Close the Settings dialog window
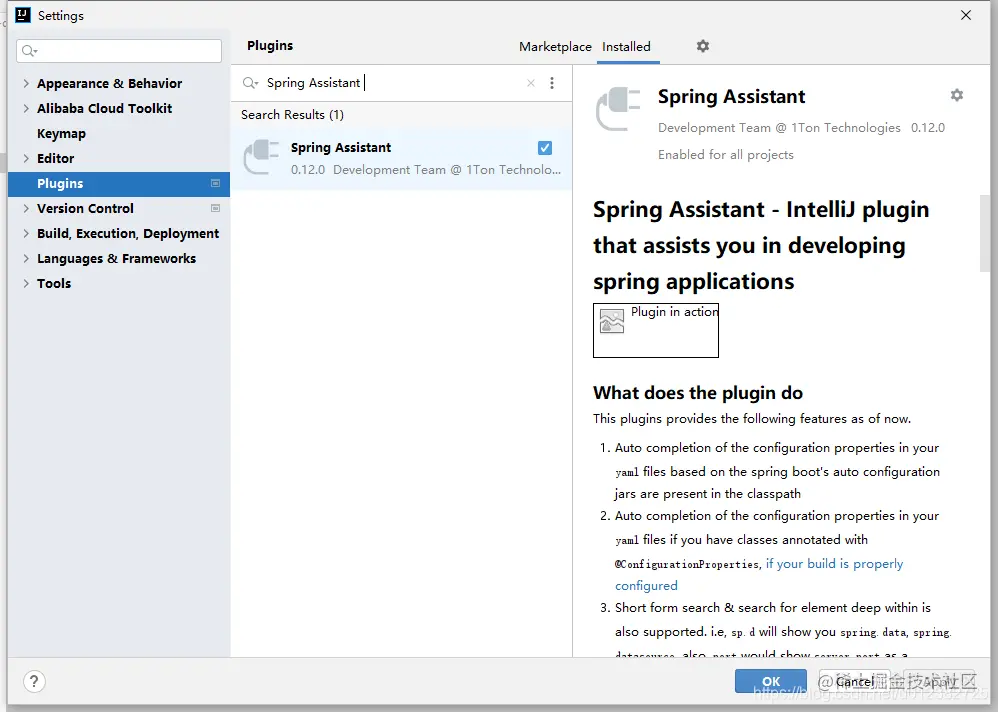998x712 pixels. click(x=966, y=15)
